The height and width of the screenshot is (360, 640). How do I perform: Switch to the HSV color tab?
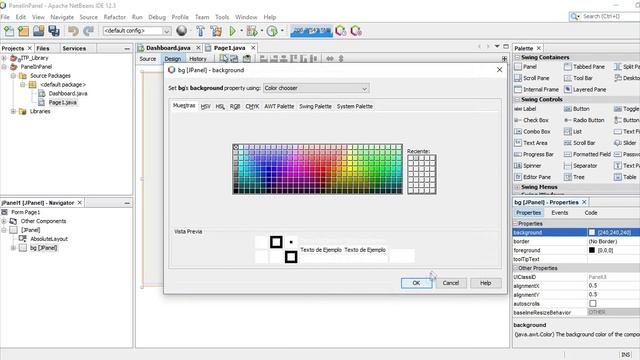click(x=205, y=107)
